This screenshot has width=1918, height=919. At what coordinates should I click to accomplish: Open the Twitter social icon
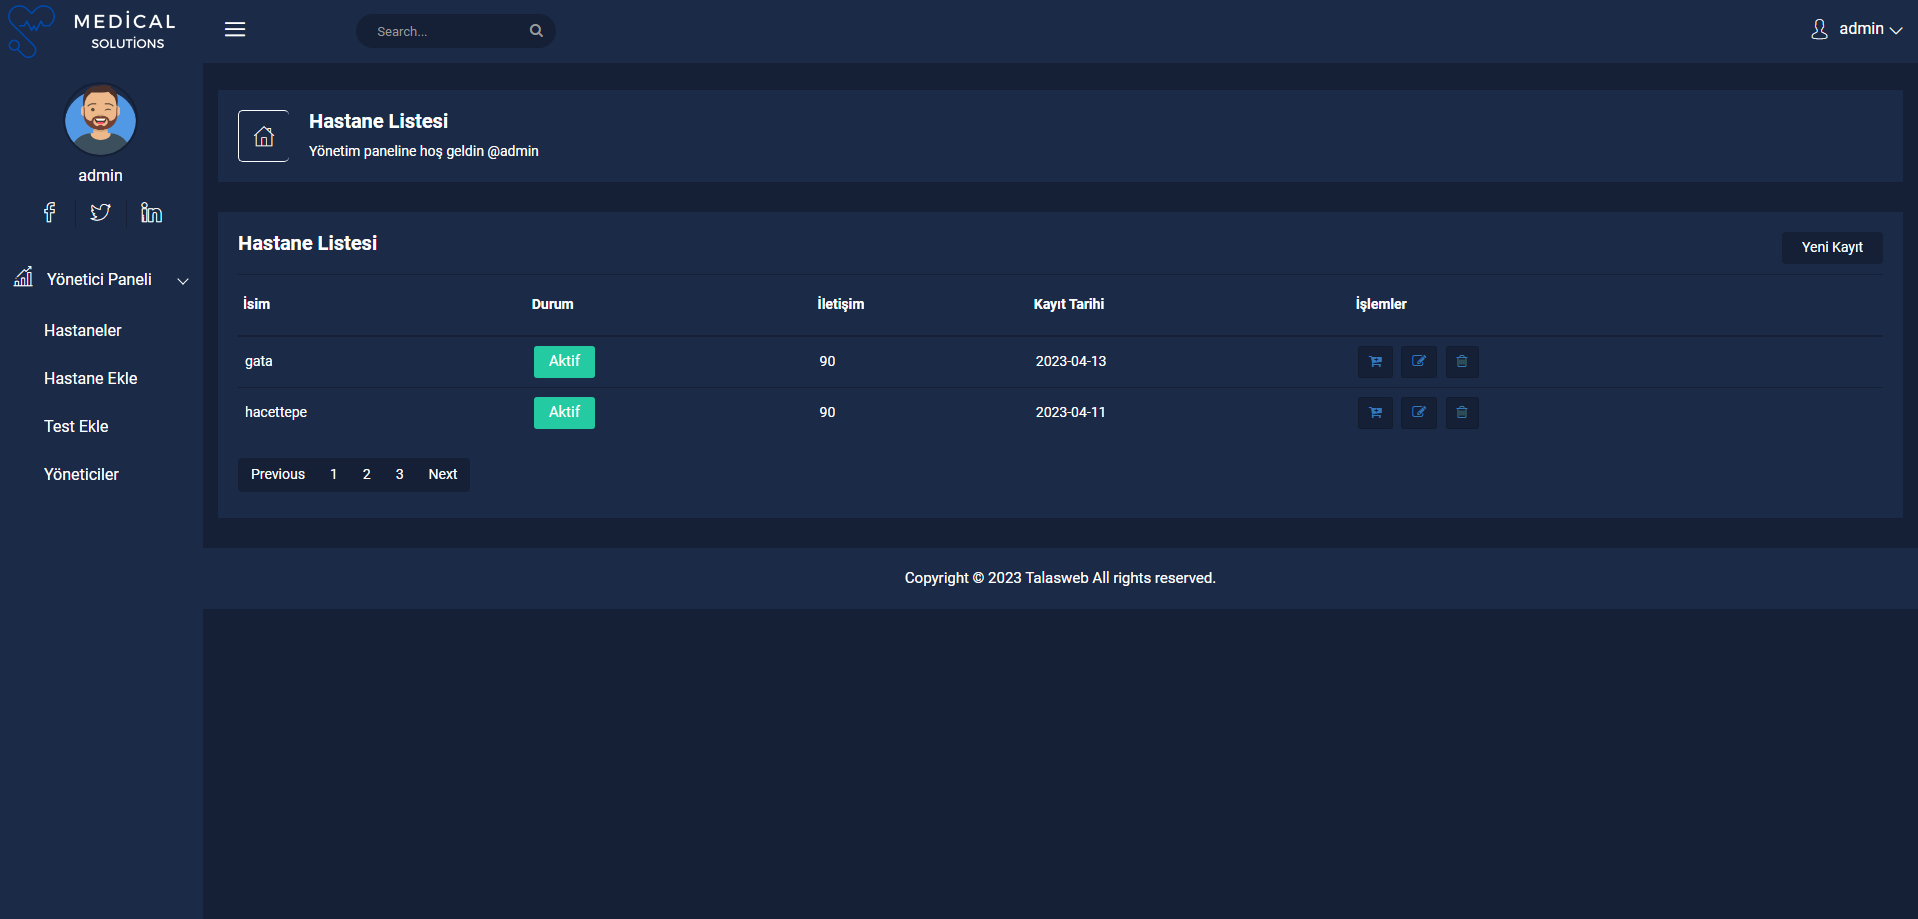(100, 212)
